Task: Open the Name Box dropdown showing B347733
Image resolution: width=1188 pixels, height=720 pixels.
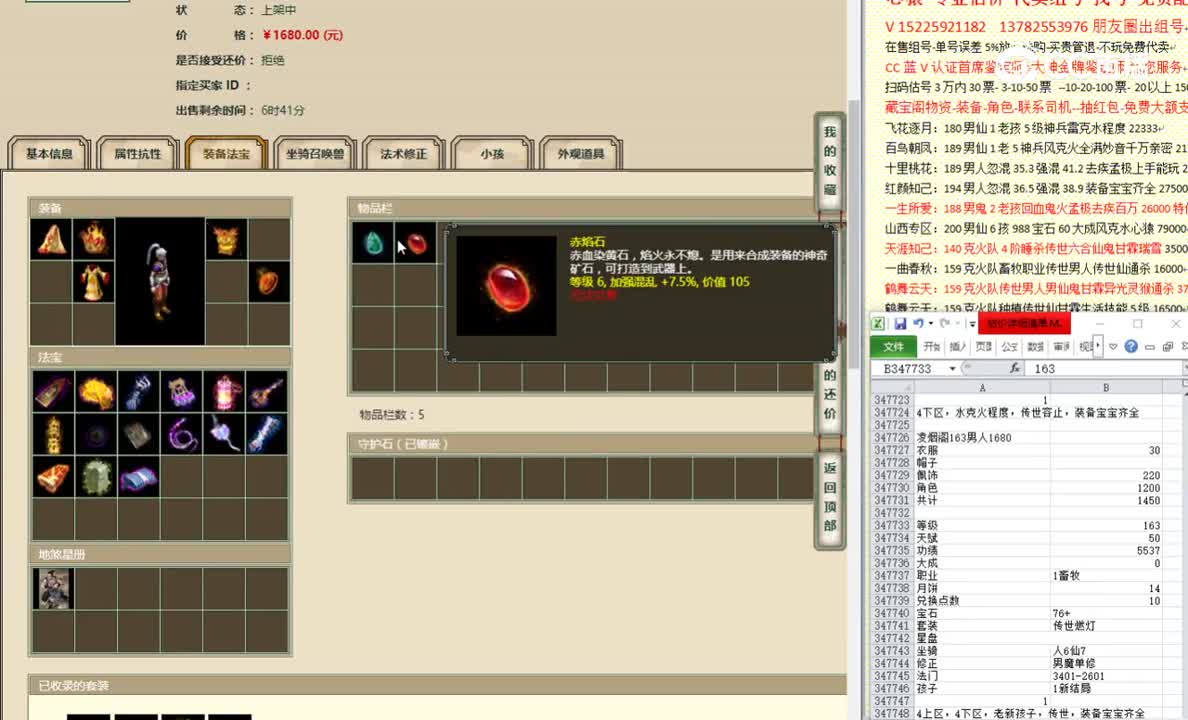Action: (951, 368)
